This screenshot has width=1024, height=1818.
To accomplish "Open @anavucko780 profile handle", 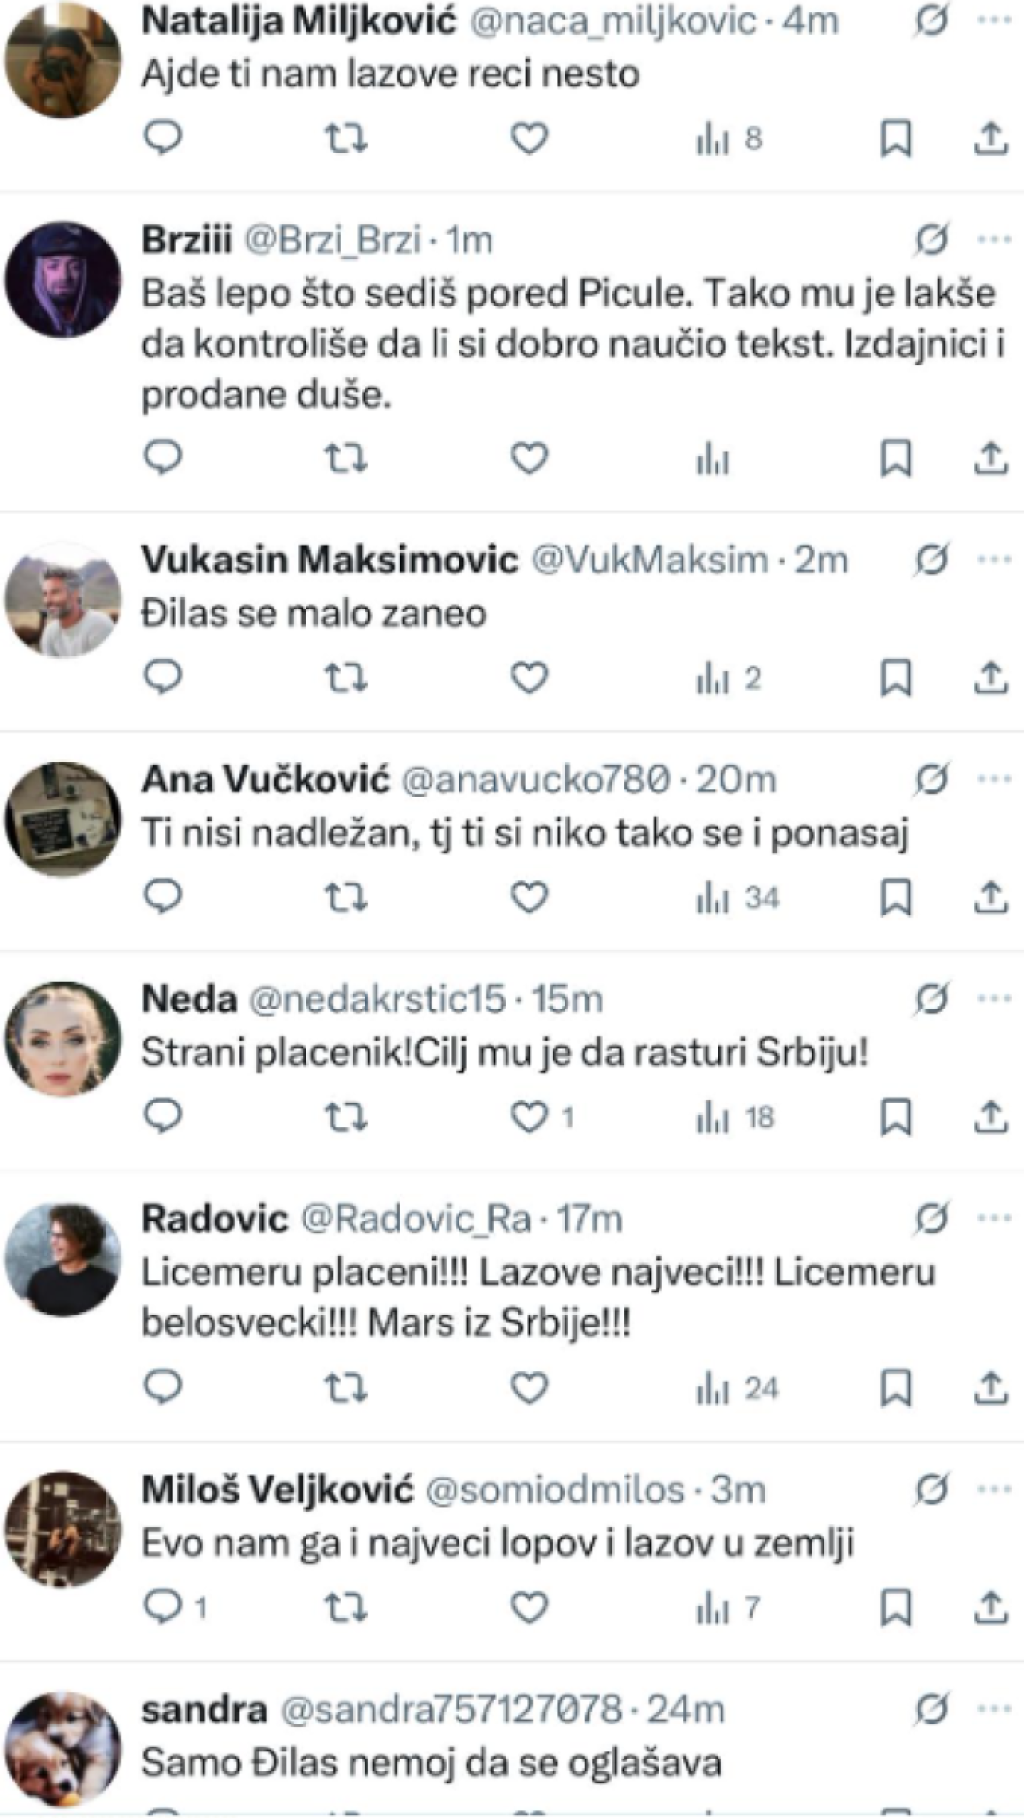I will pos(534,779).
